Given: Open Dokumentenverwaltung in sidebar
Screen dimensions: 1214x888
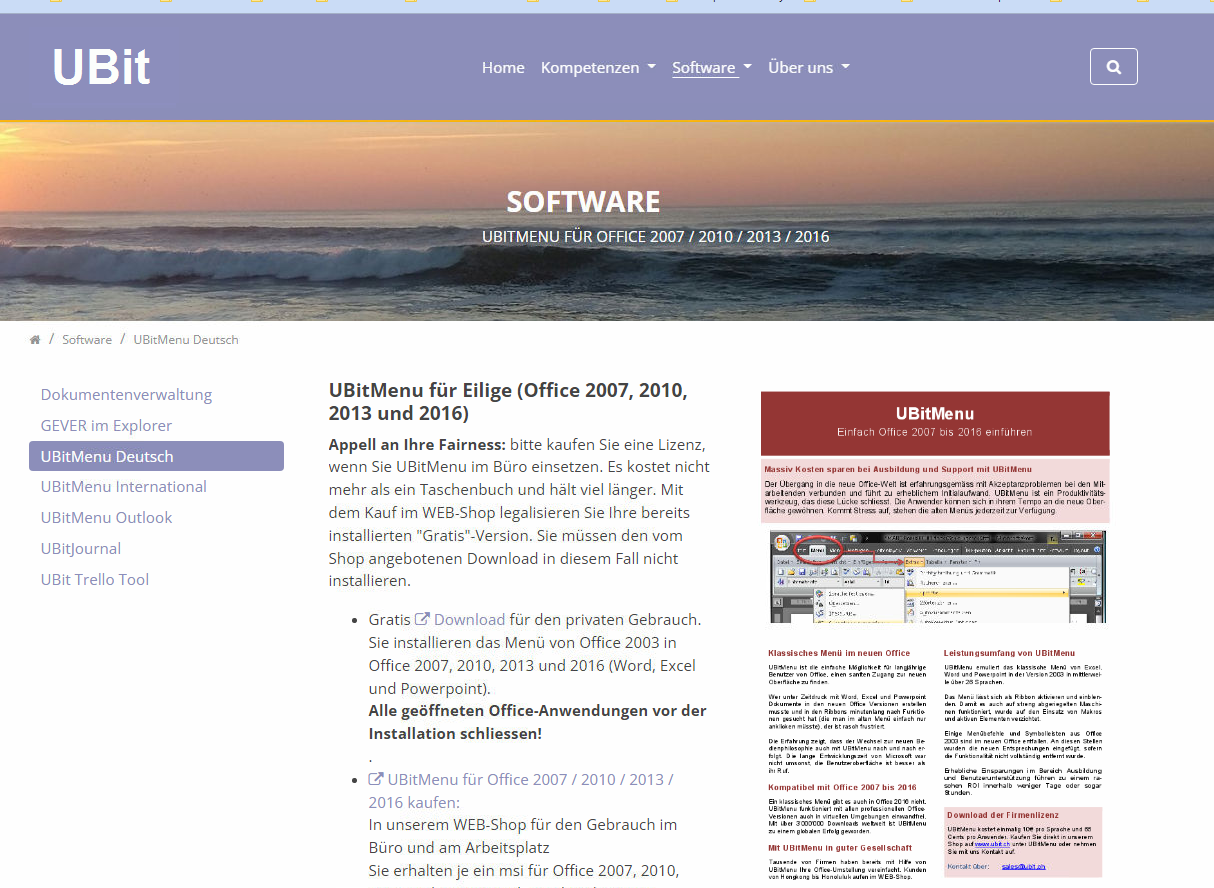Looking at the screenshot, I should (x=126, y=394).
